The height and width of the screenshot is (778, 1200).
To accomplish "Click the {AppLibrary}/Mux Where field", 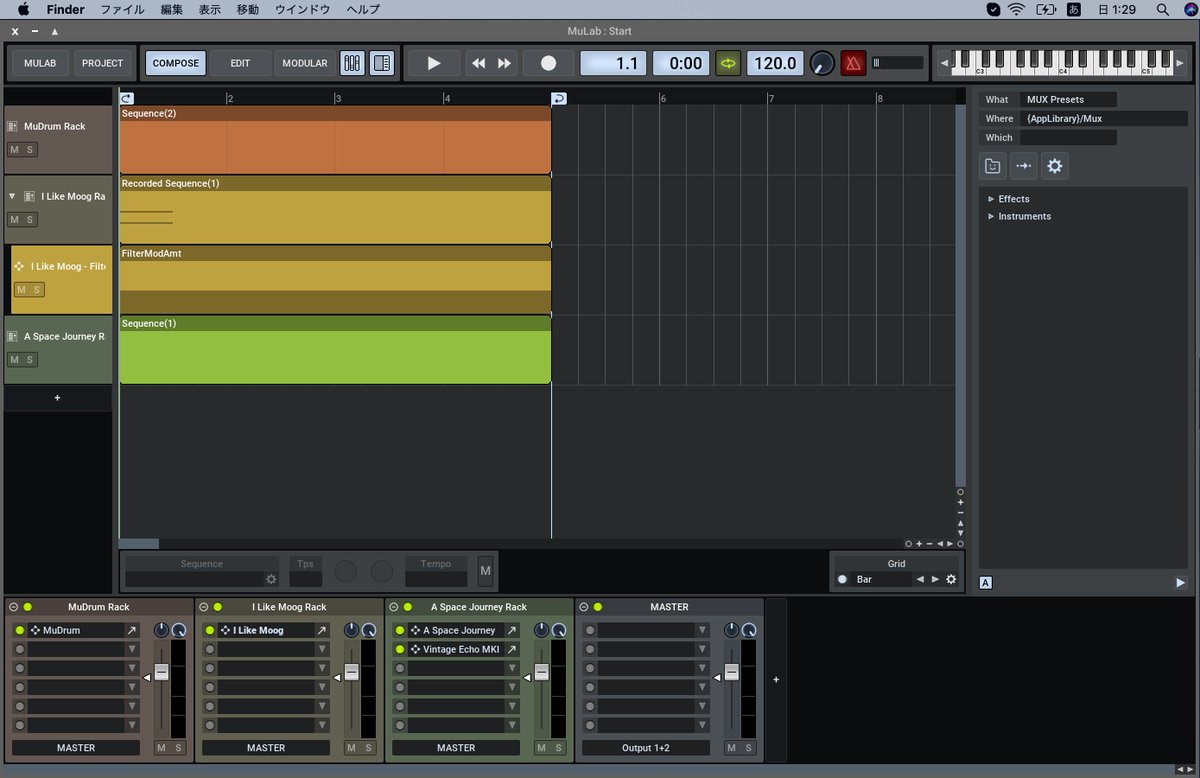I will (1103, 118).
